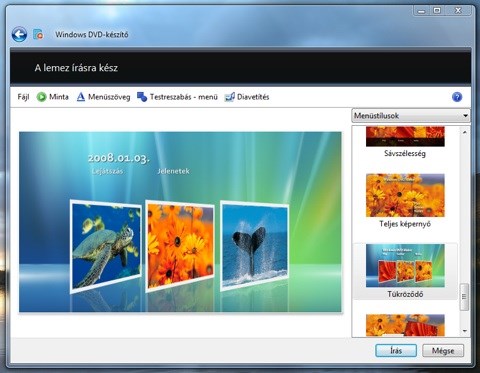Select the Sávszélesség menu style thumbnail

click(x=405, y=136)
